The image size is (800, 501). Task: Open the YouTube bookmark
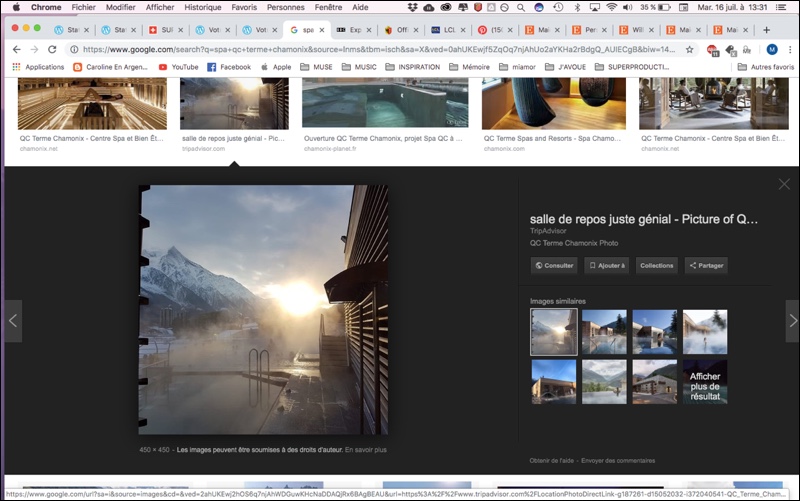point(178,67)
